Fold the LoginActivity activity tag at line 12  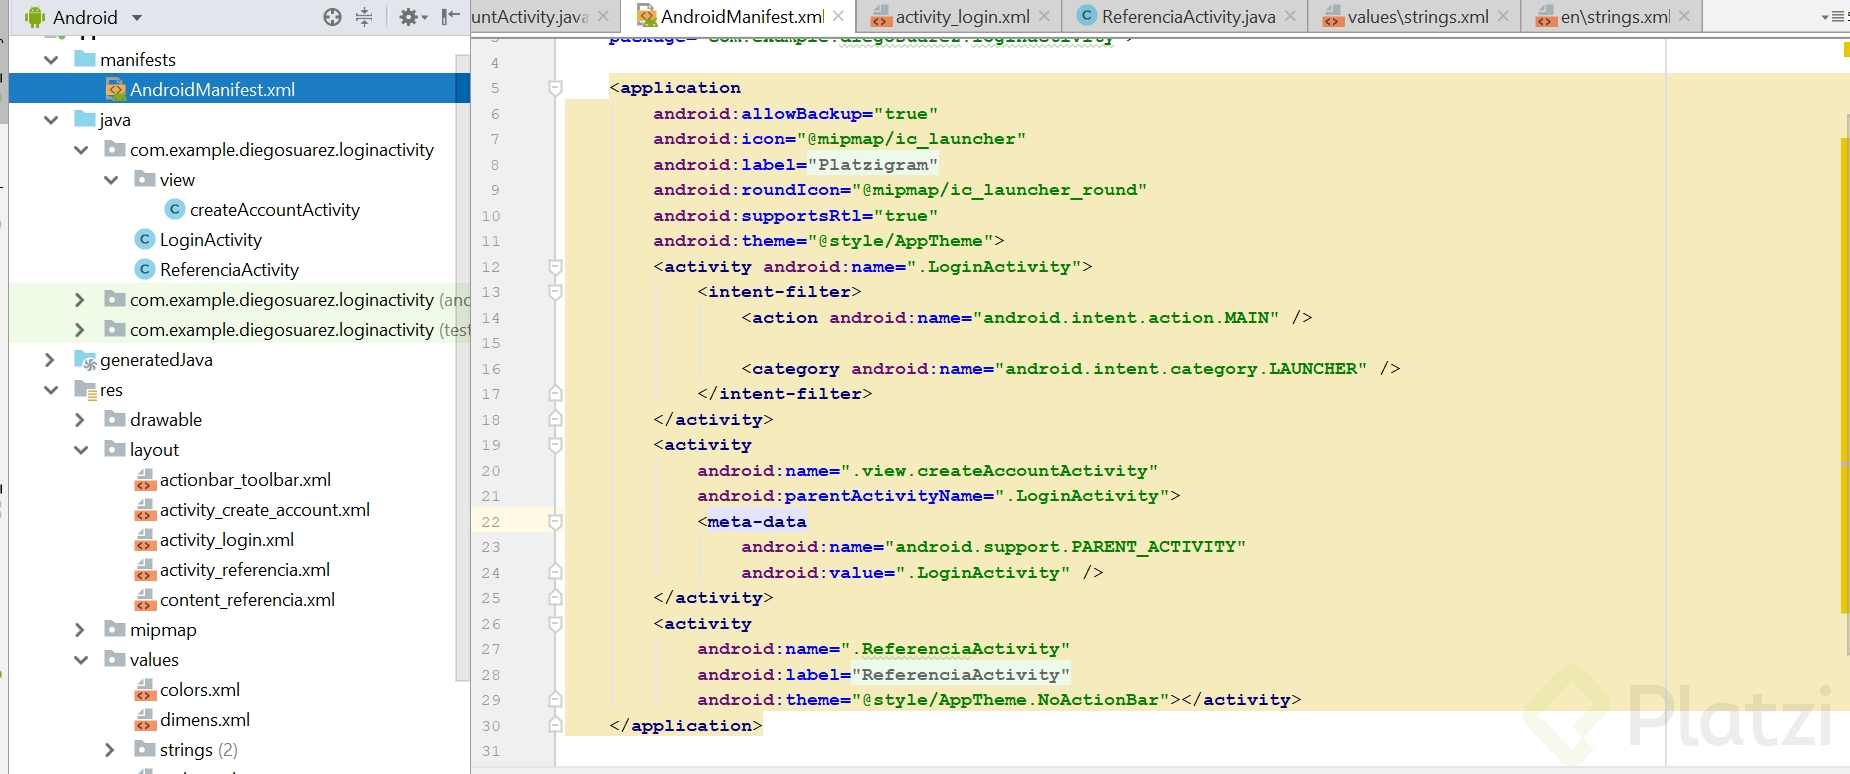[x=555, y=267]
